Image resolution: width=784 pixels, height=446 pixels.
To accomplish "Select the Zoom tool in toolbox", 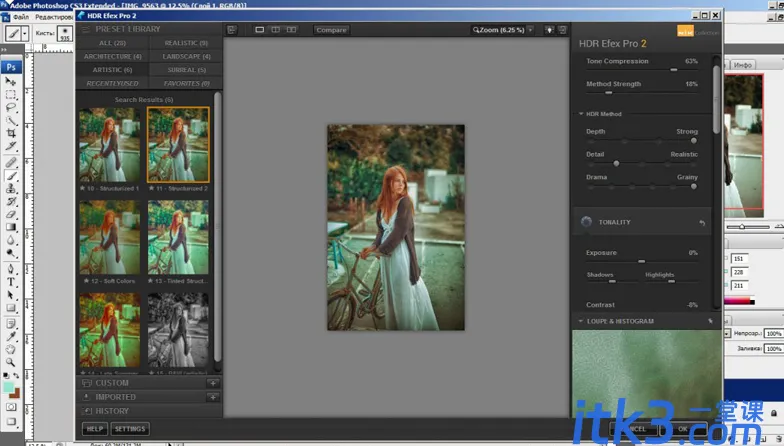I will [10, 362].
